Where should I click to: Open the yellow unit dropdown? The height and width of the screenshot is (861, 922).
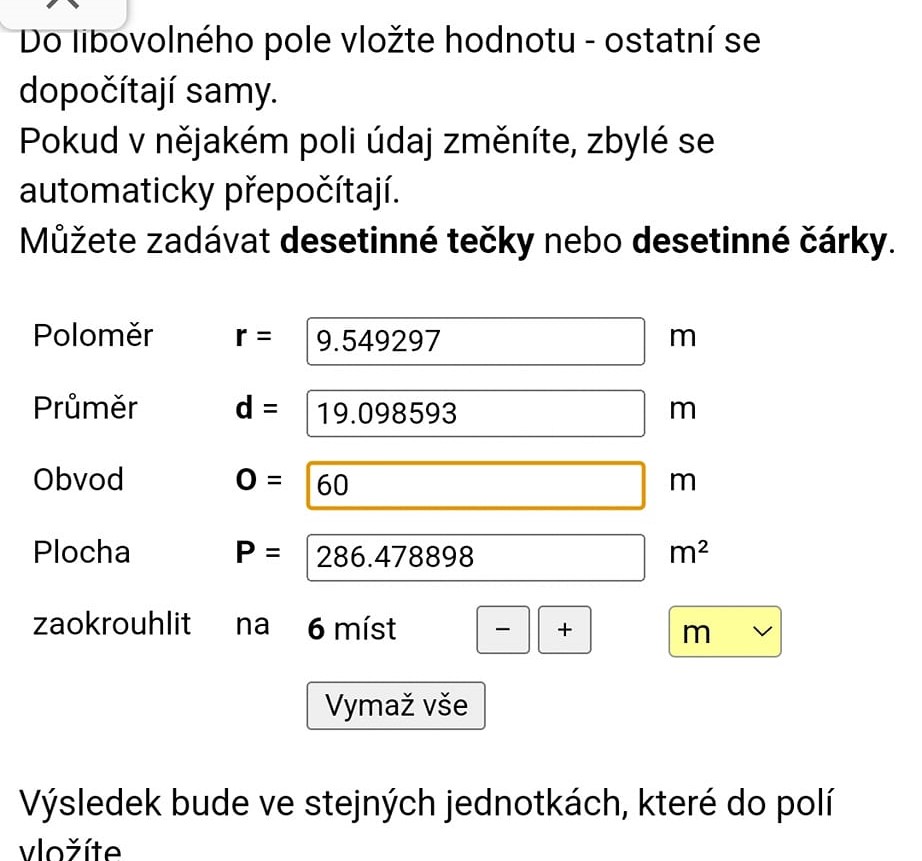point(725,632)
